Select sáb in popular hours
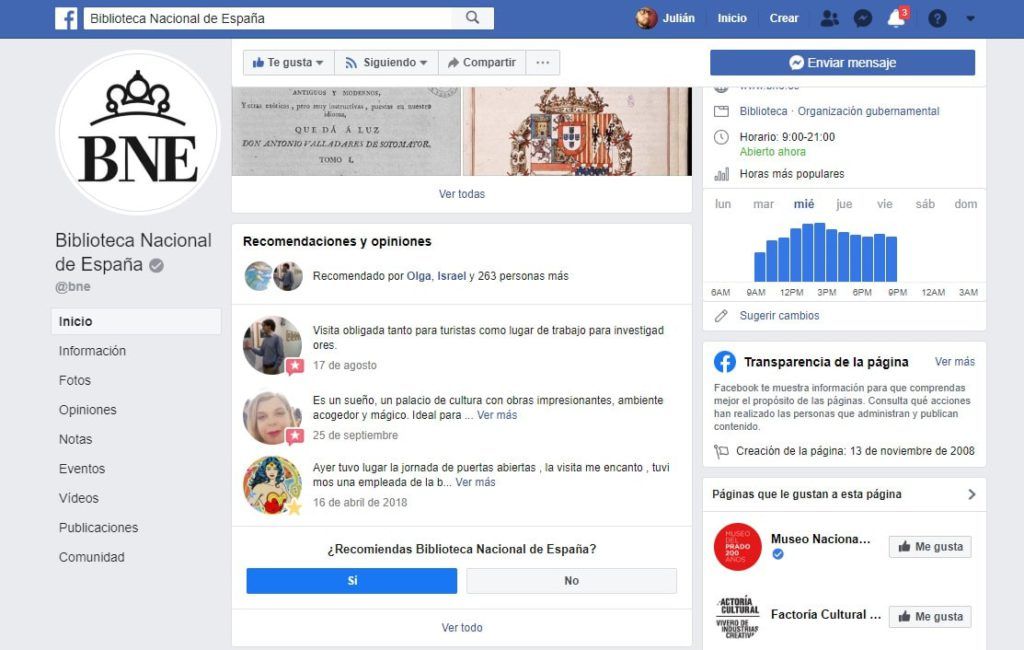 pyautogui.click(x=925, y=204)
